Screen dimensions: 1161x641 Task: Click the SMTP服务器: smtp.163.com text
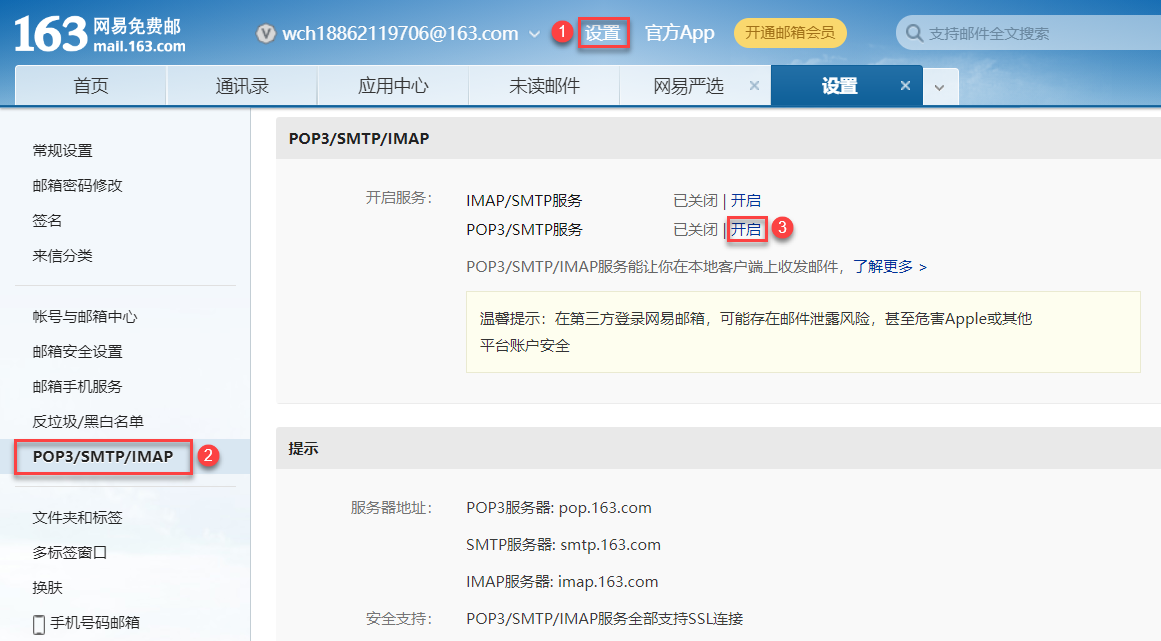(563, 545)
